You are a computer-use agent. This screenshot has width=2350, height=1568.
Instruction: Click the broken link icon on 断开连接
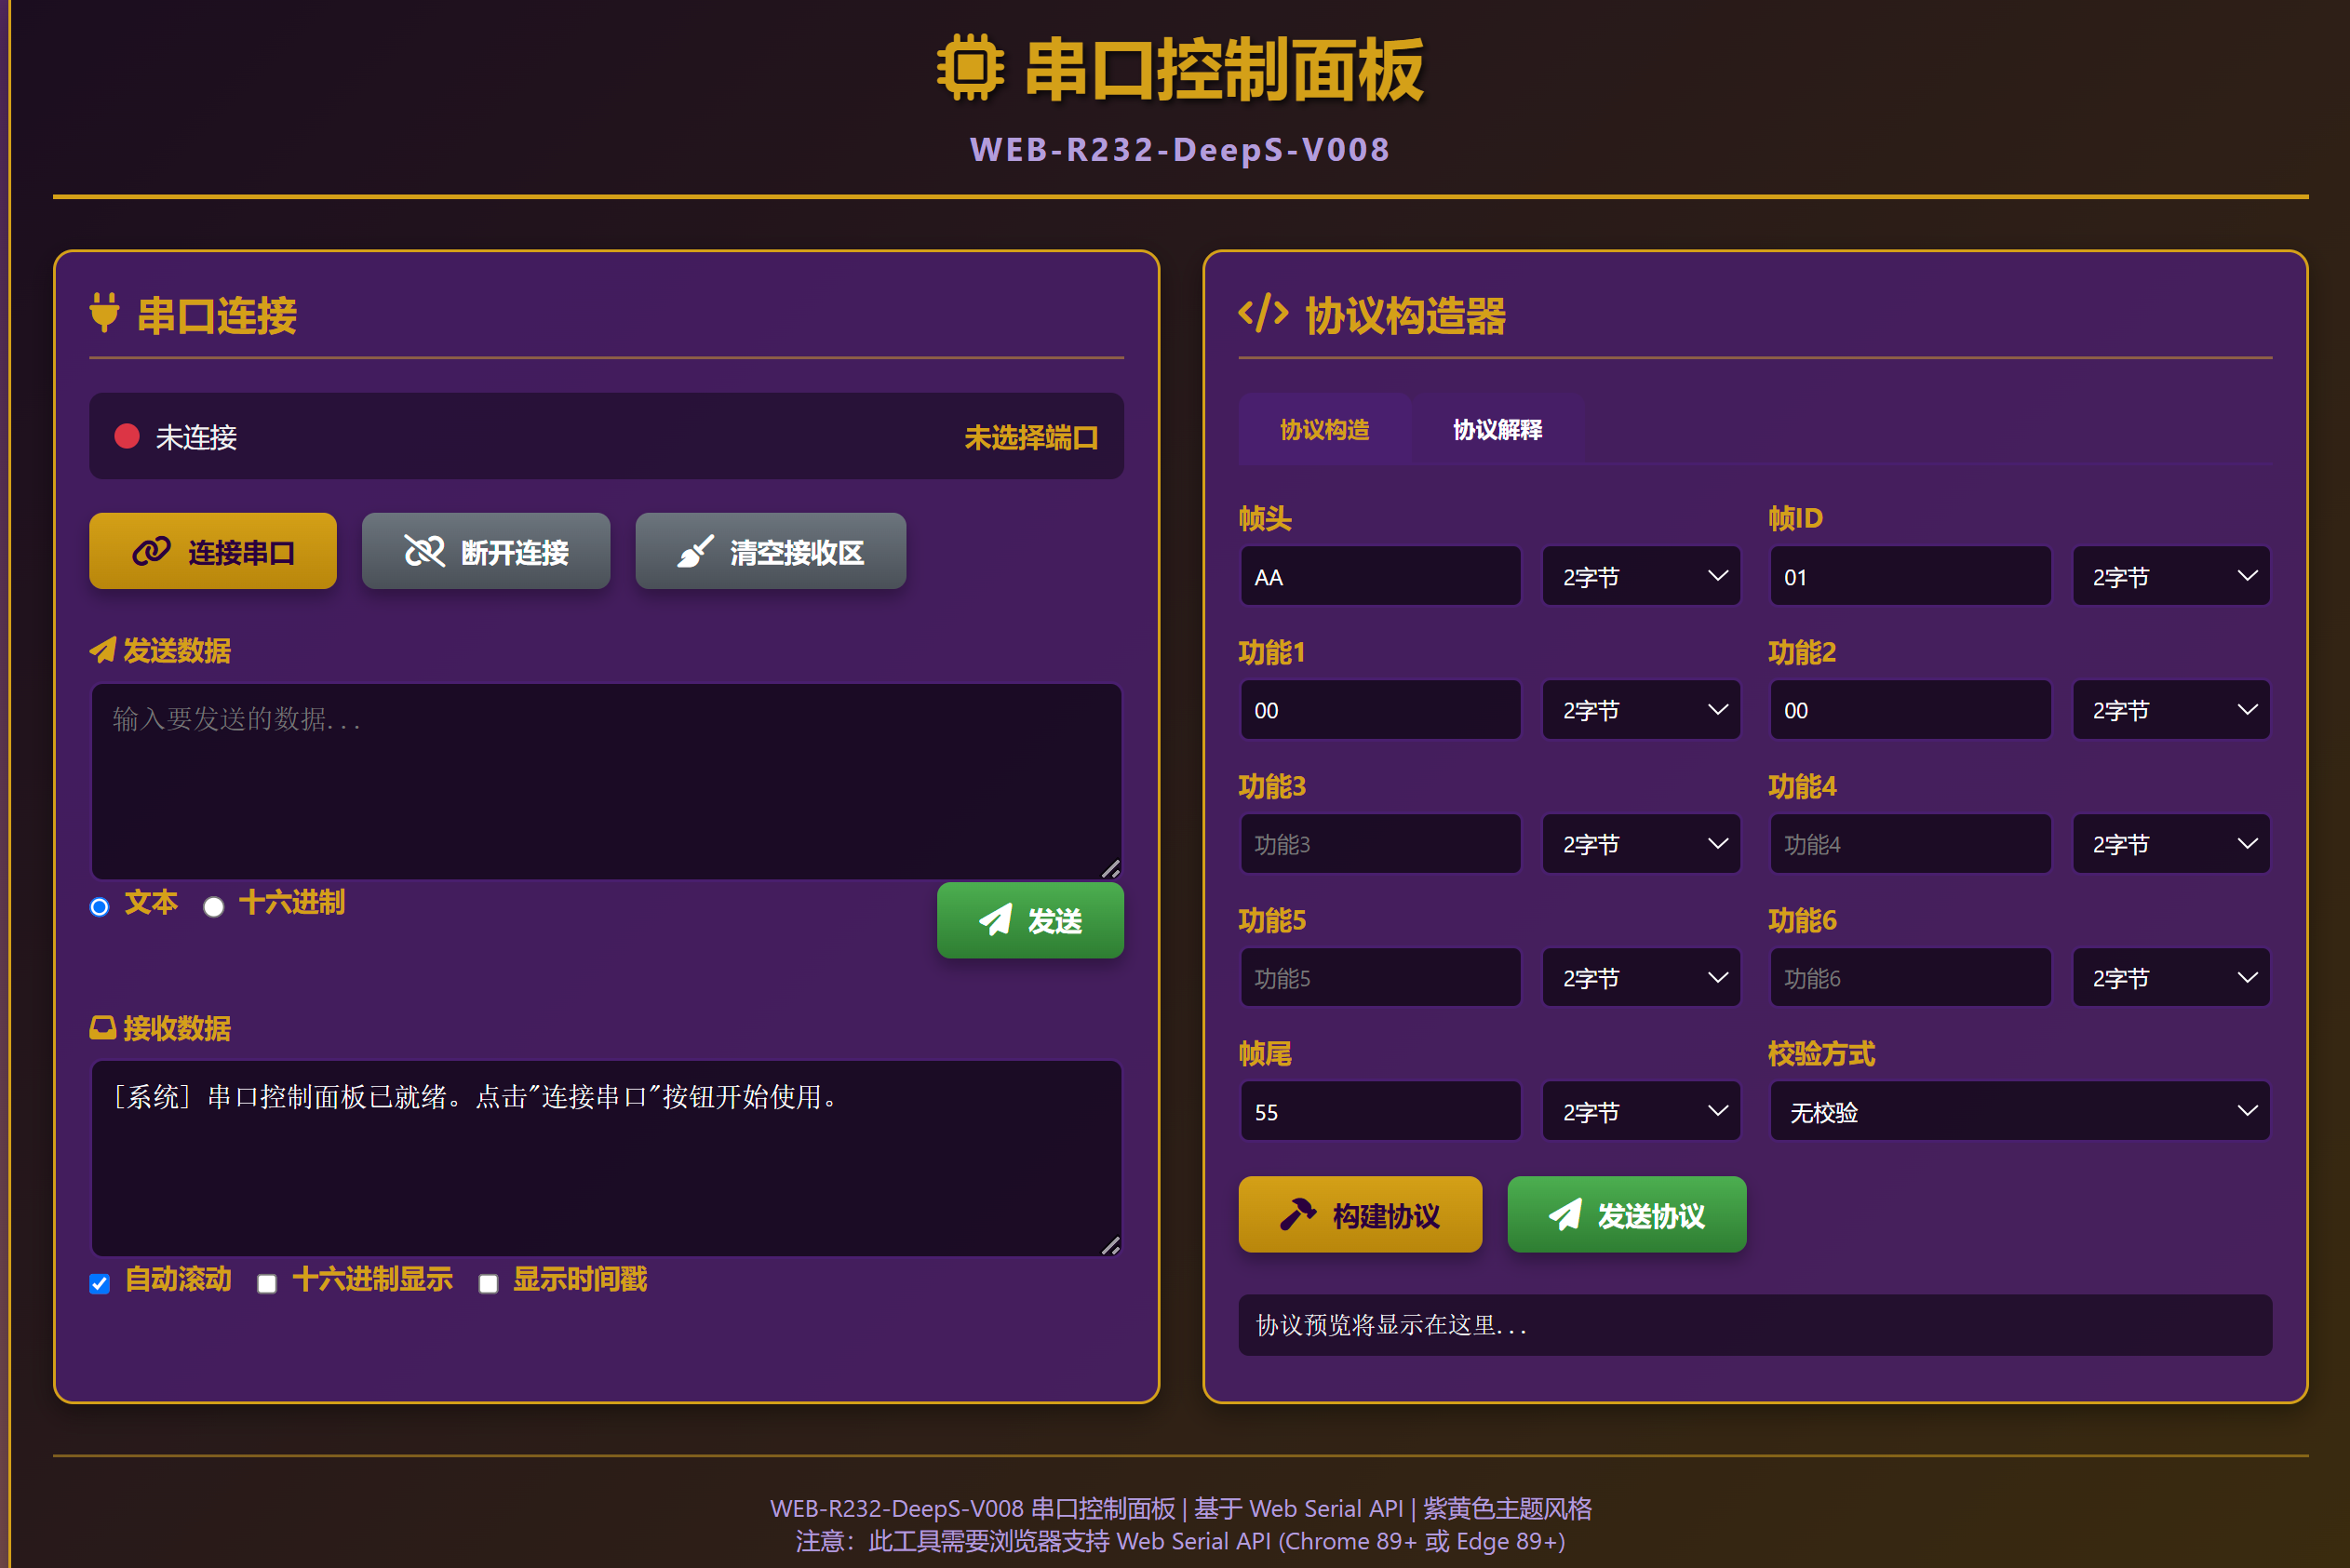coord(424,551)
